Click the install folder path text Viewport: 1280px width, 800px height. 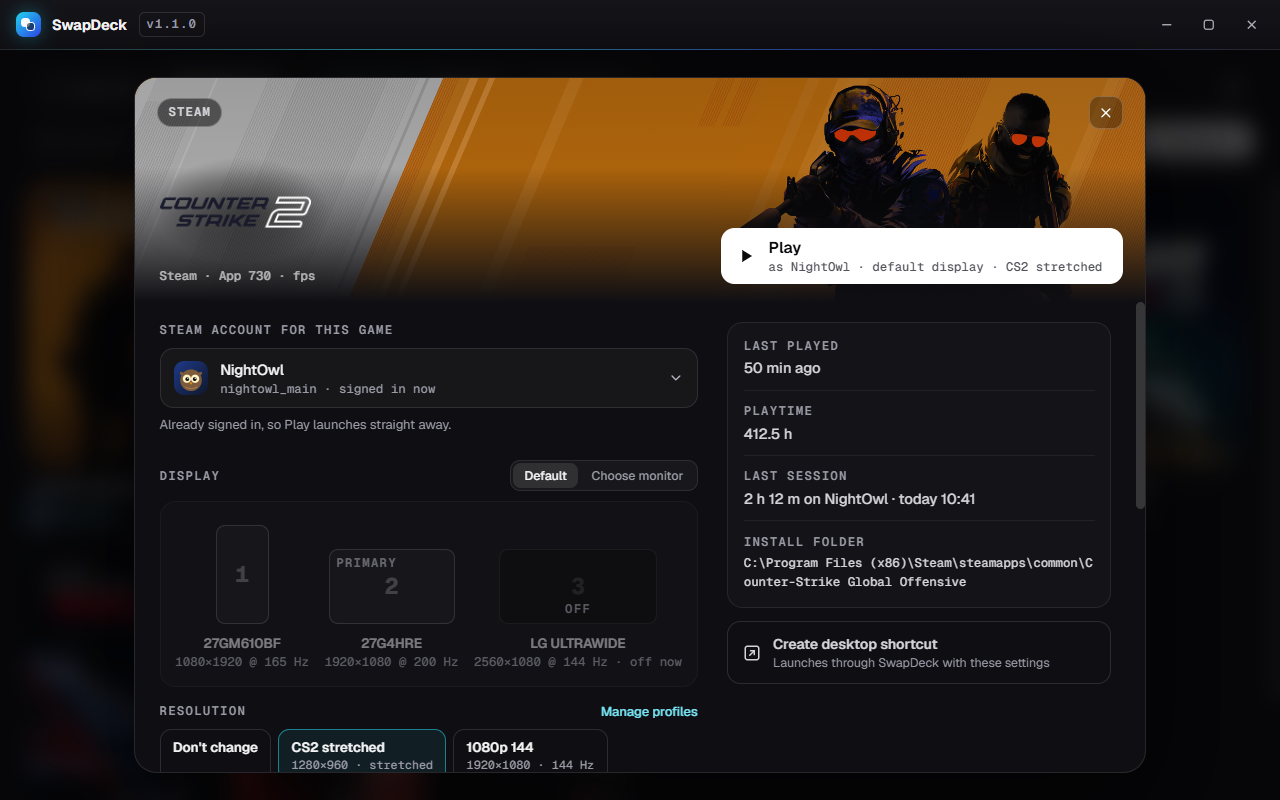pyautogui.click(x=918, y=572)
